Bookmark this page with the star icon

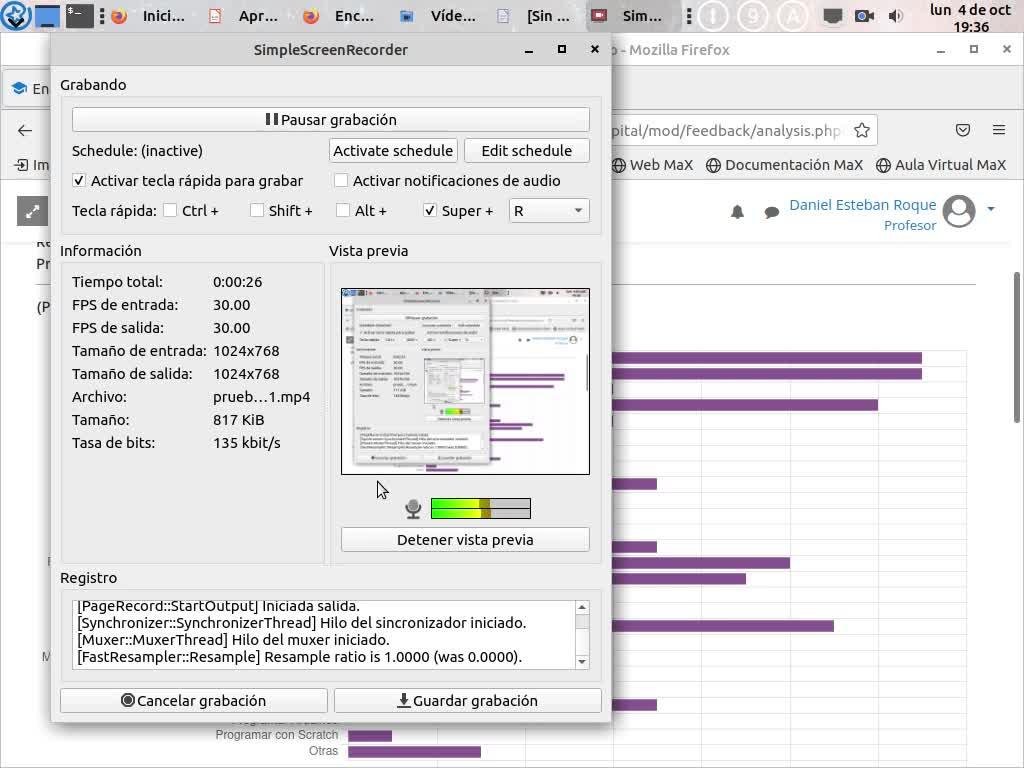(x=862, y=130)
